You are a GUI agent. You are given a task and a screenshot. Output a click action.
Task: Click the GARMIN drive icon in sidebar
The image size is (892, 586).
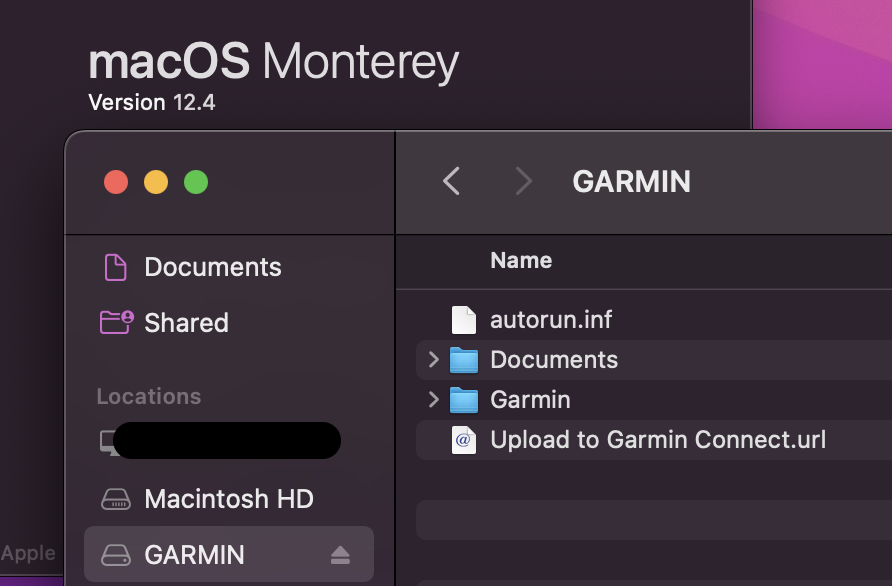116,555
